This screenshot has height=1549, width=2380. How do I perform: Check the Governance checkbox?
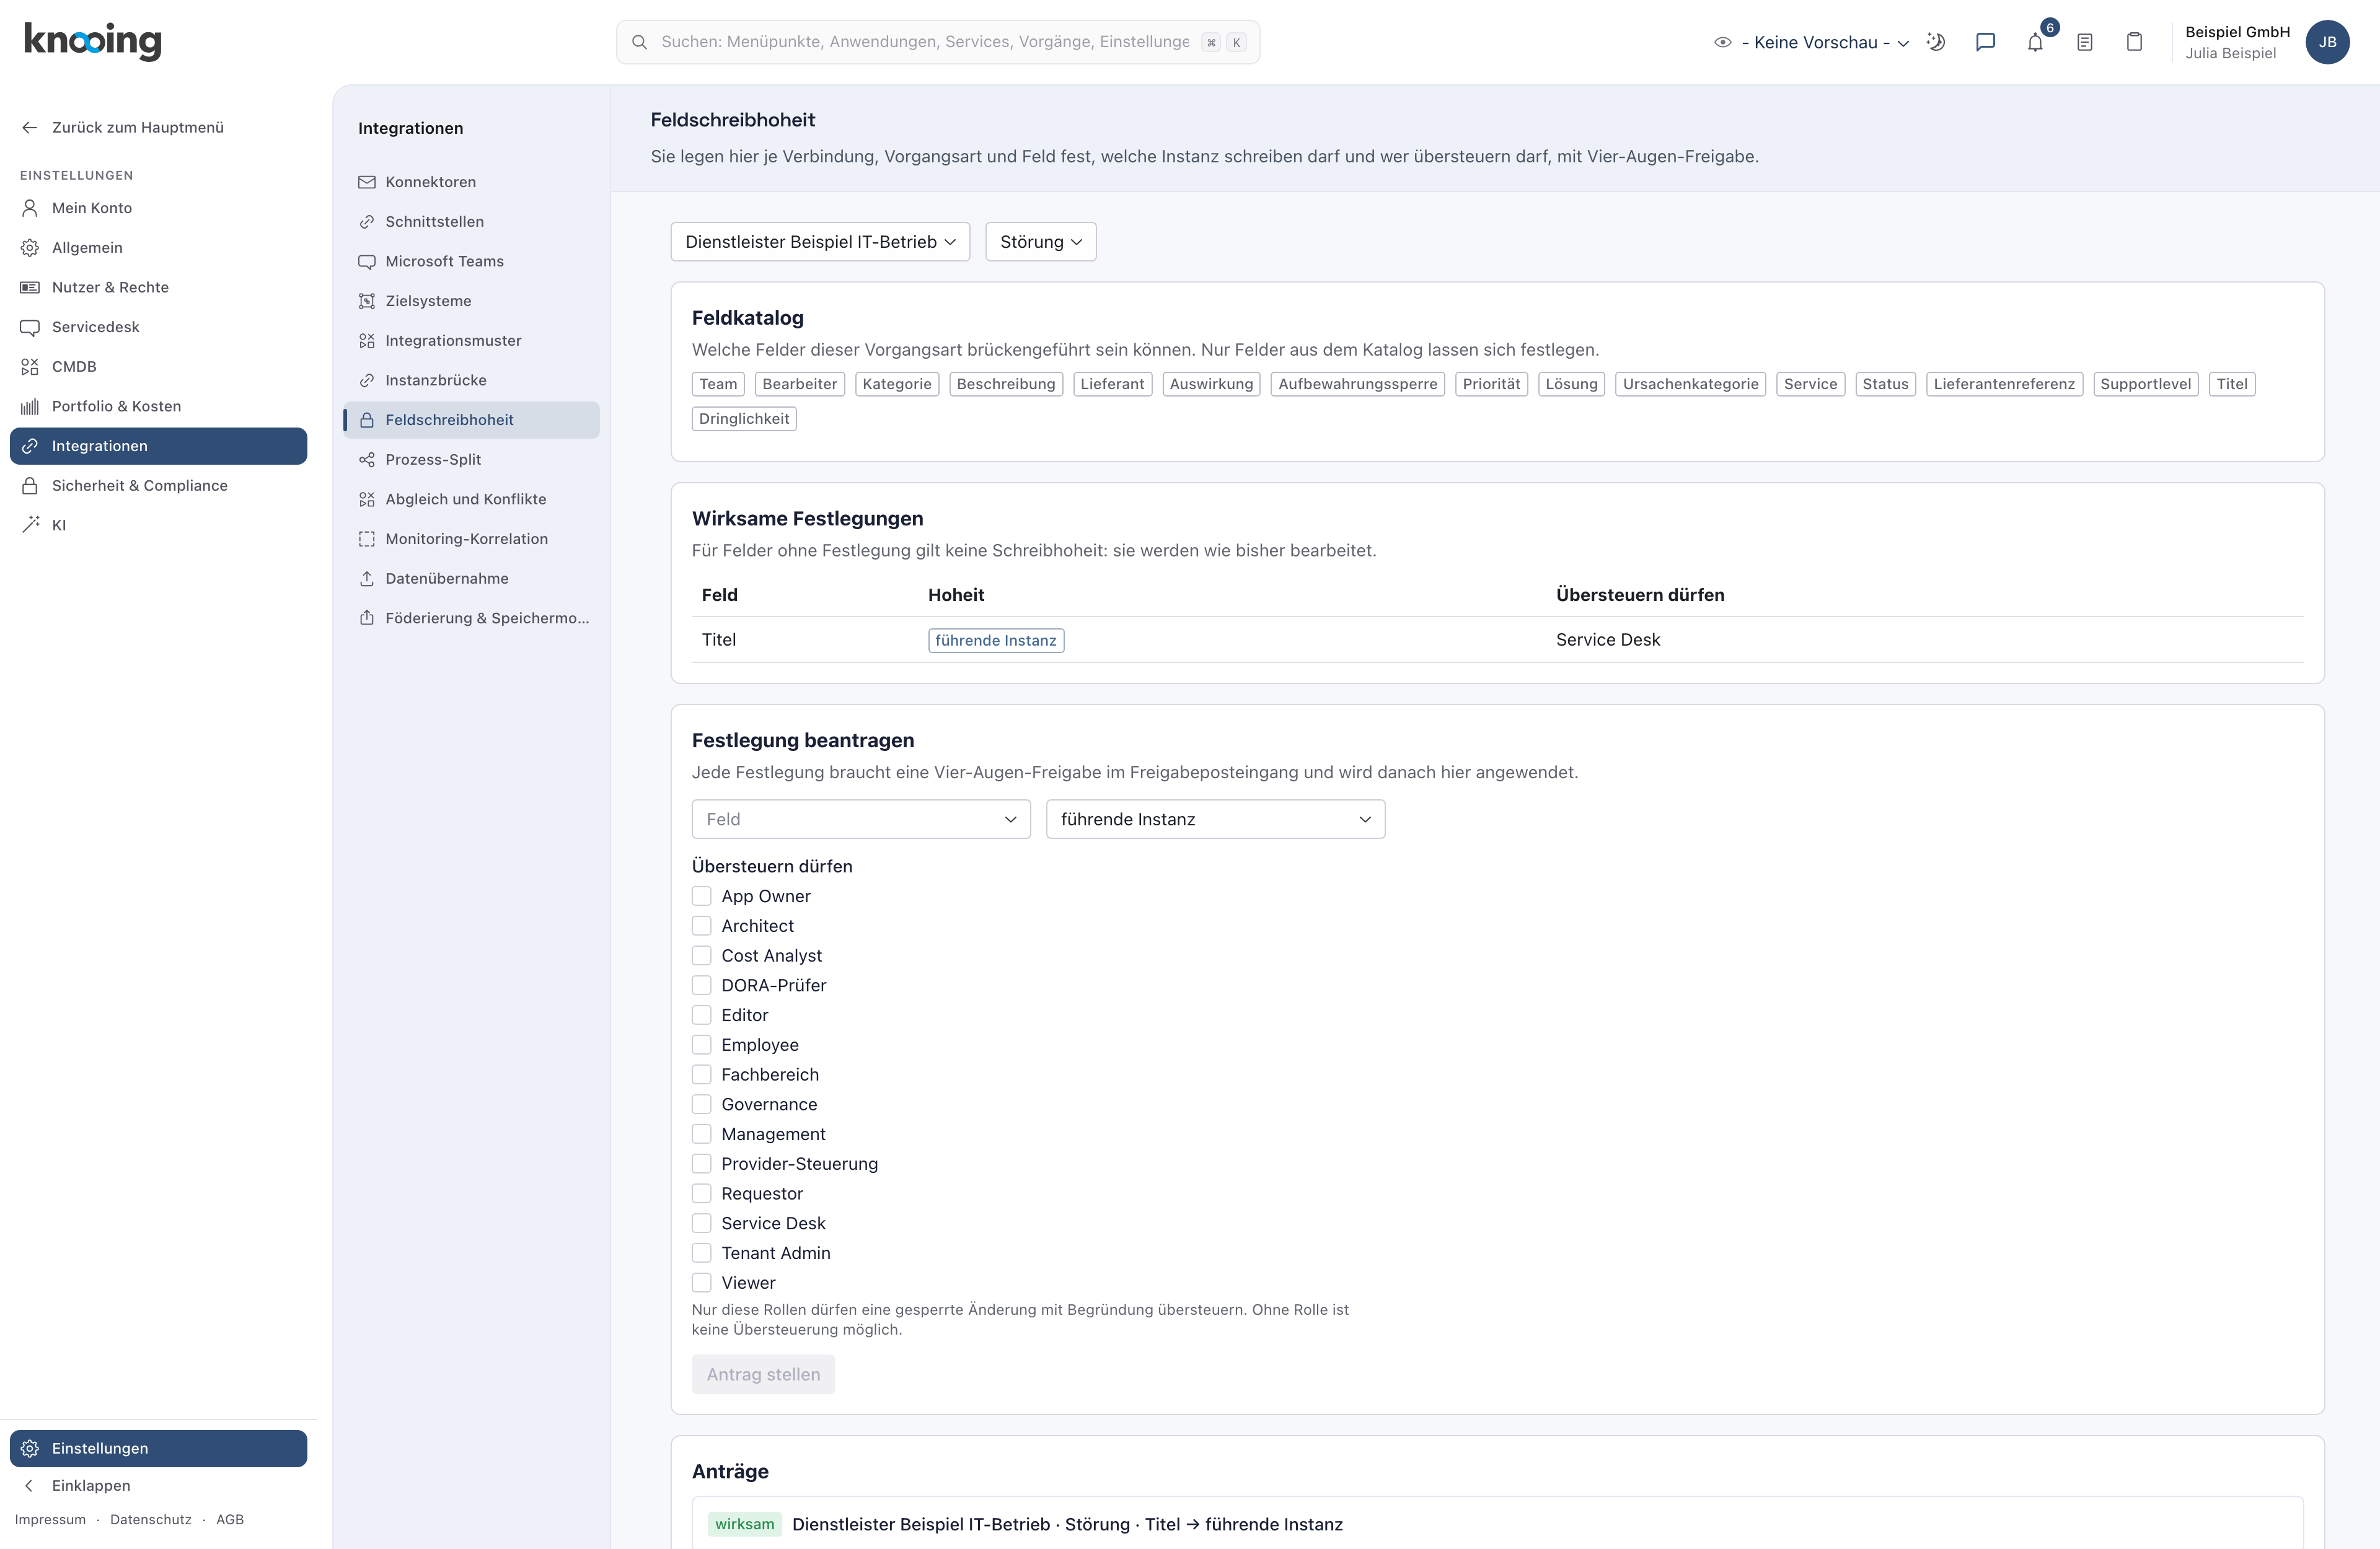click(702, 1104)
